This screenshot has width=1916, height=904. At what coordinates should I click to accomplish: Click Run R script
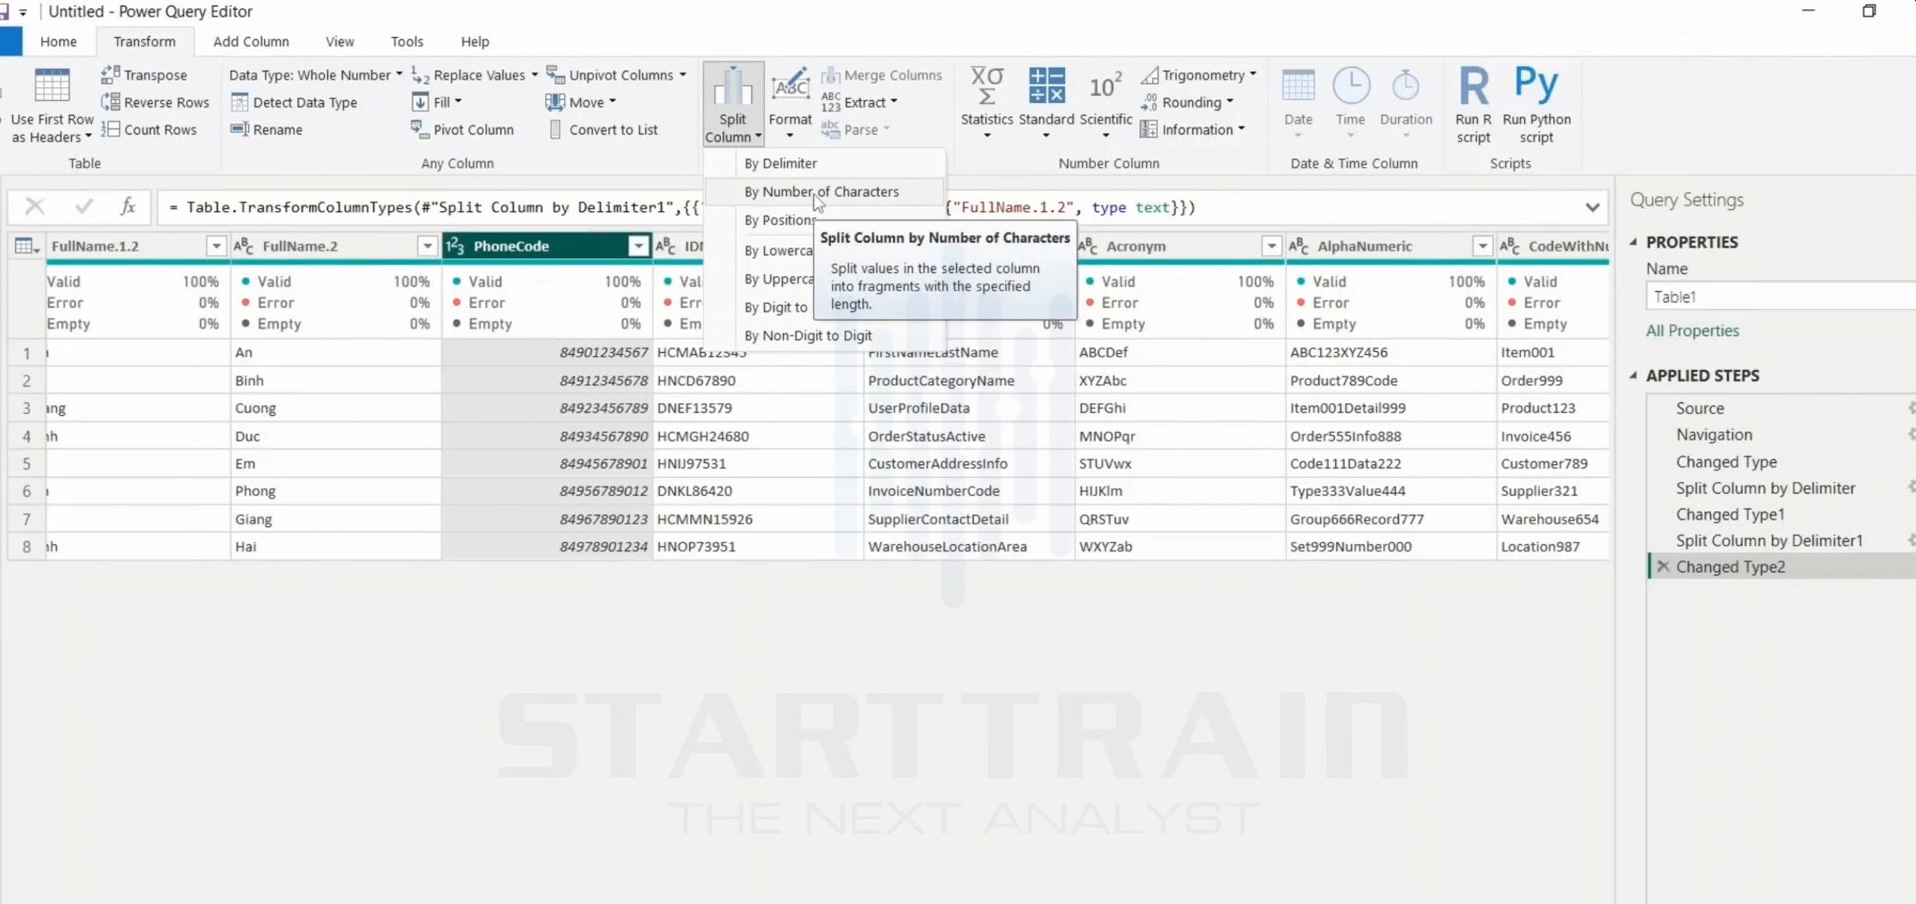click(1473, 104)
